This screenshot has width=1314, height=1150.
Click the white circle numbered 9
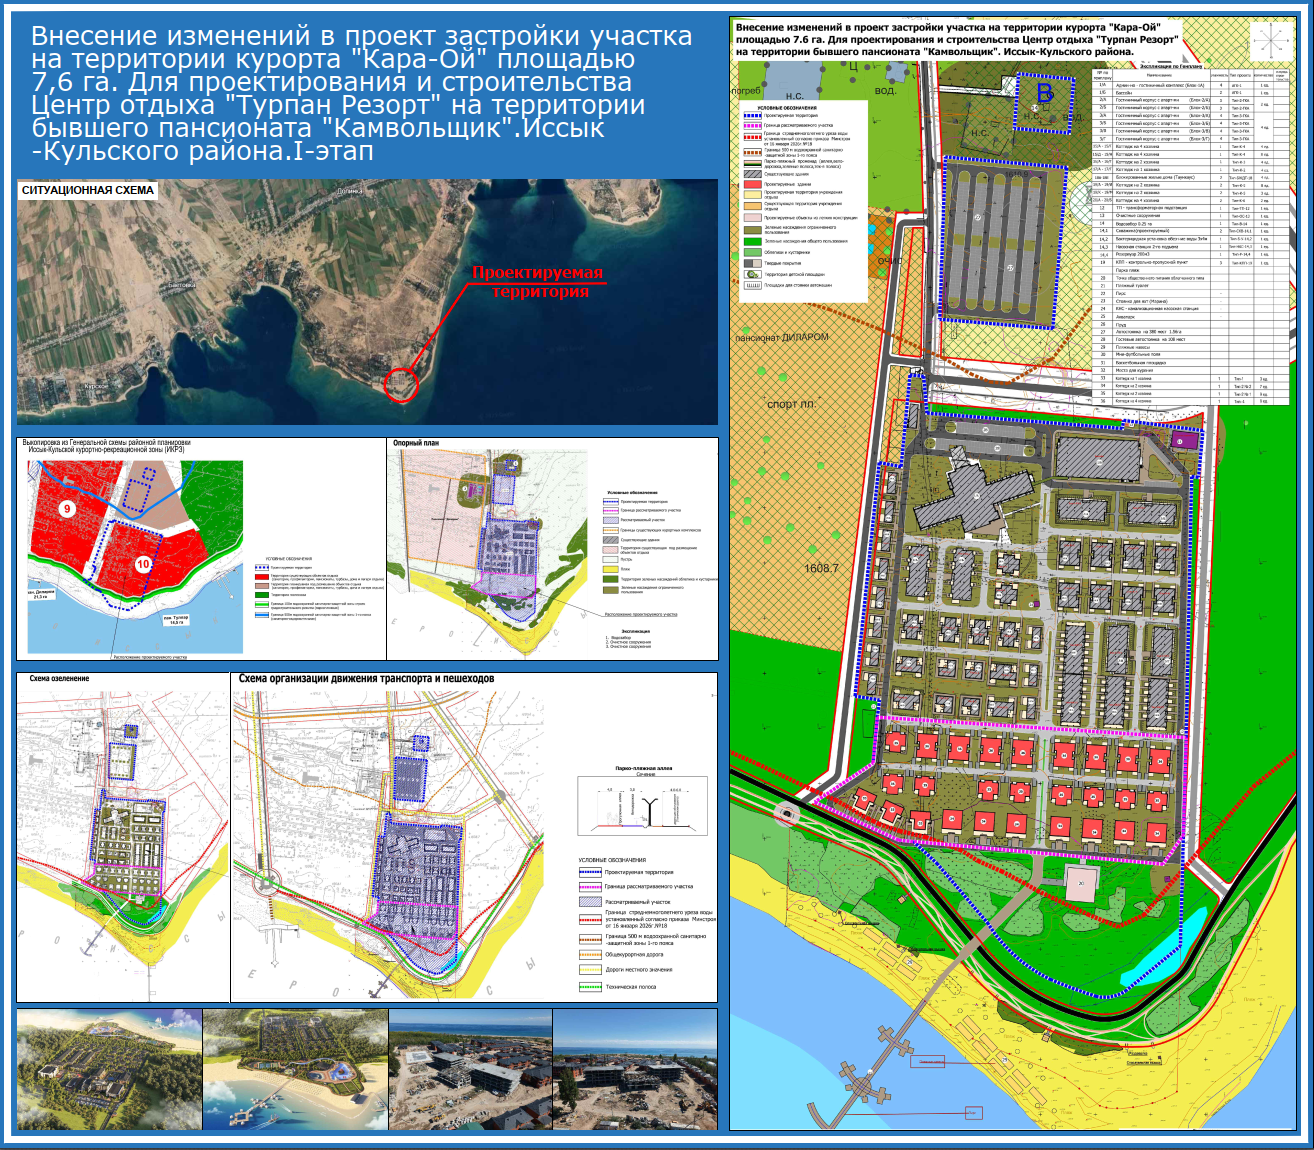[x=67, y=509]
